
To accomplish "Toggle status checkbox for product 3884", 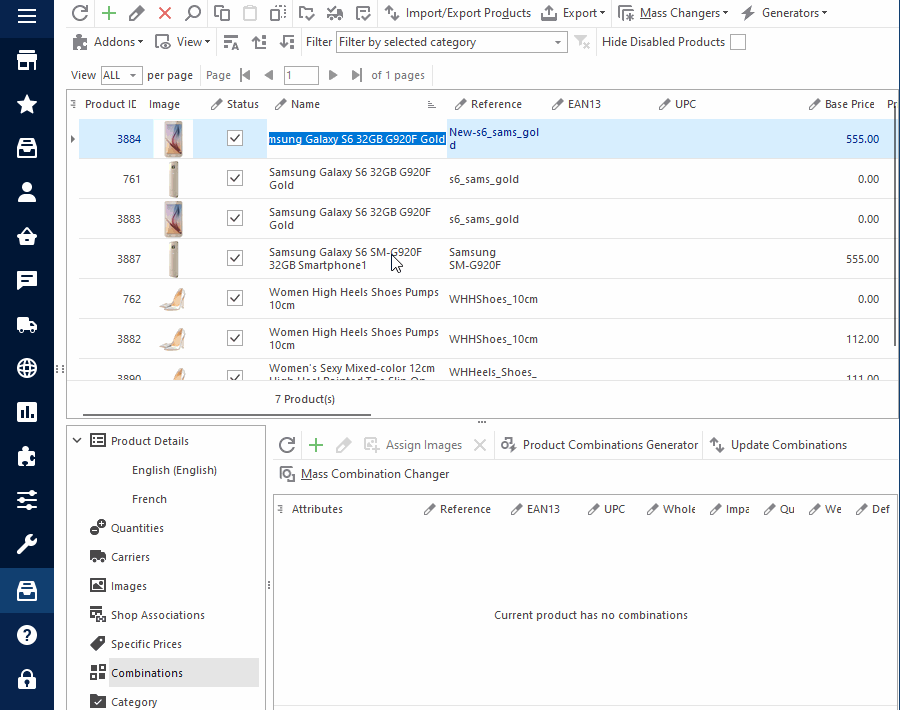I will click(235, 138).
